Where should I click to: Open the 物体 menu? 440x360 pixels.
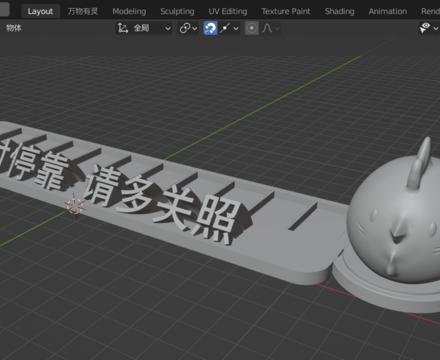14,28
